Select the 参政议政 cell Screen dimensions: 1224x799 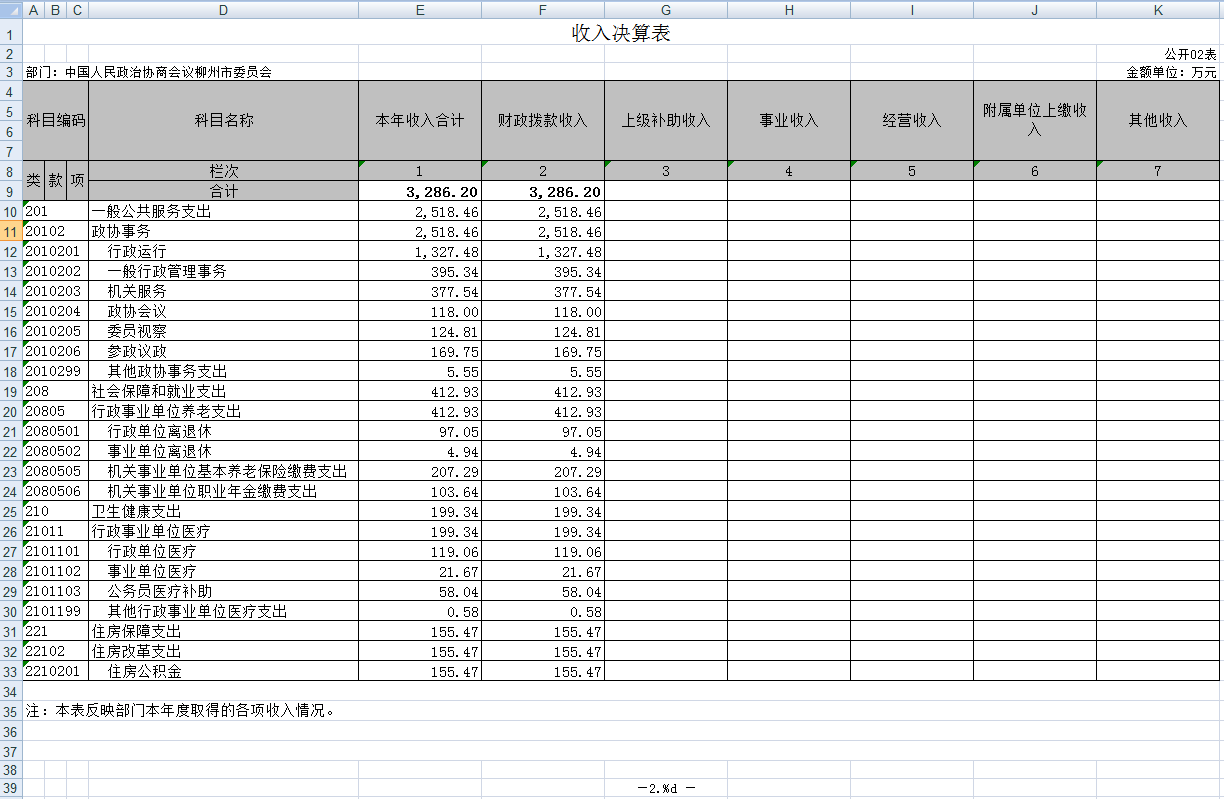click(224, 351)
